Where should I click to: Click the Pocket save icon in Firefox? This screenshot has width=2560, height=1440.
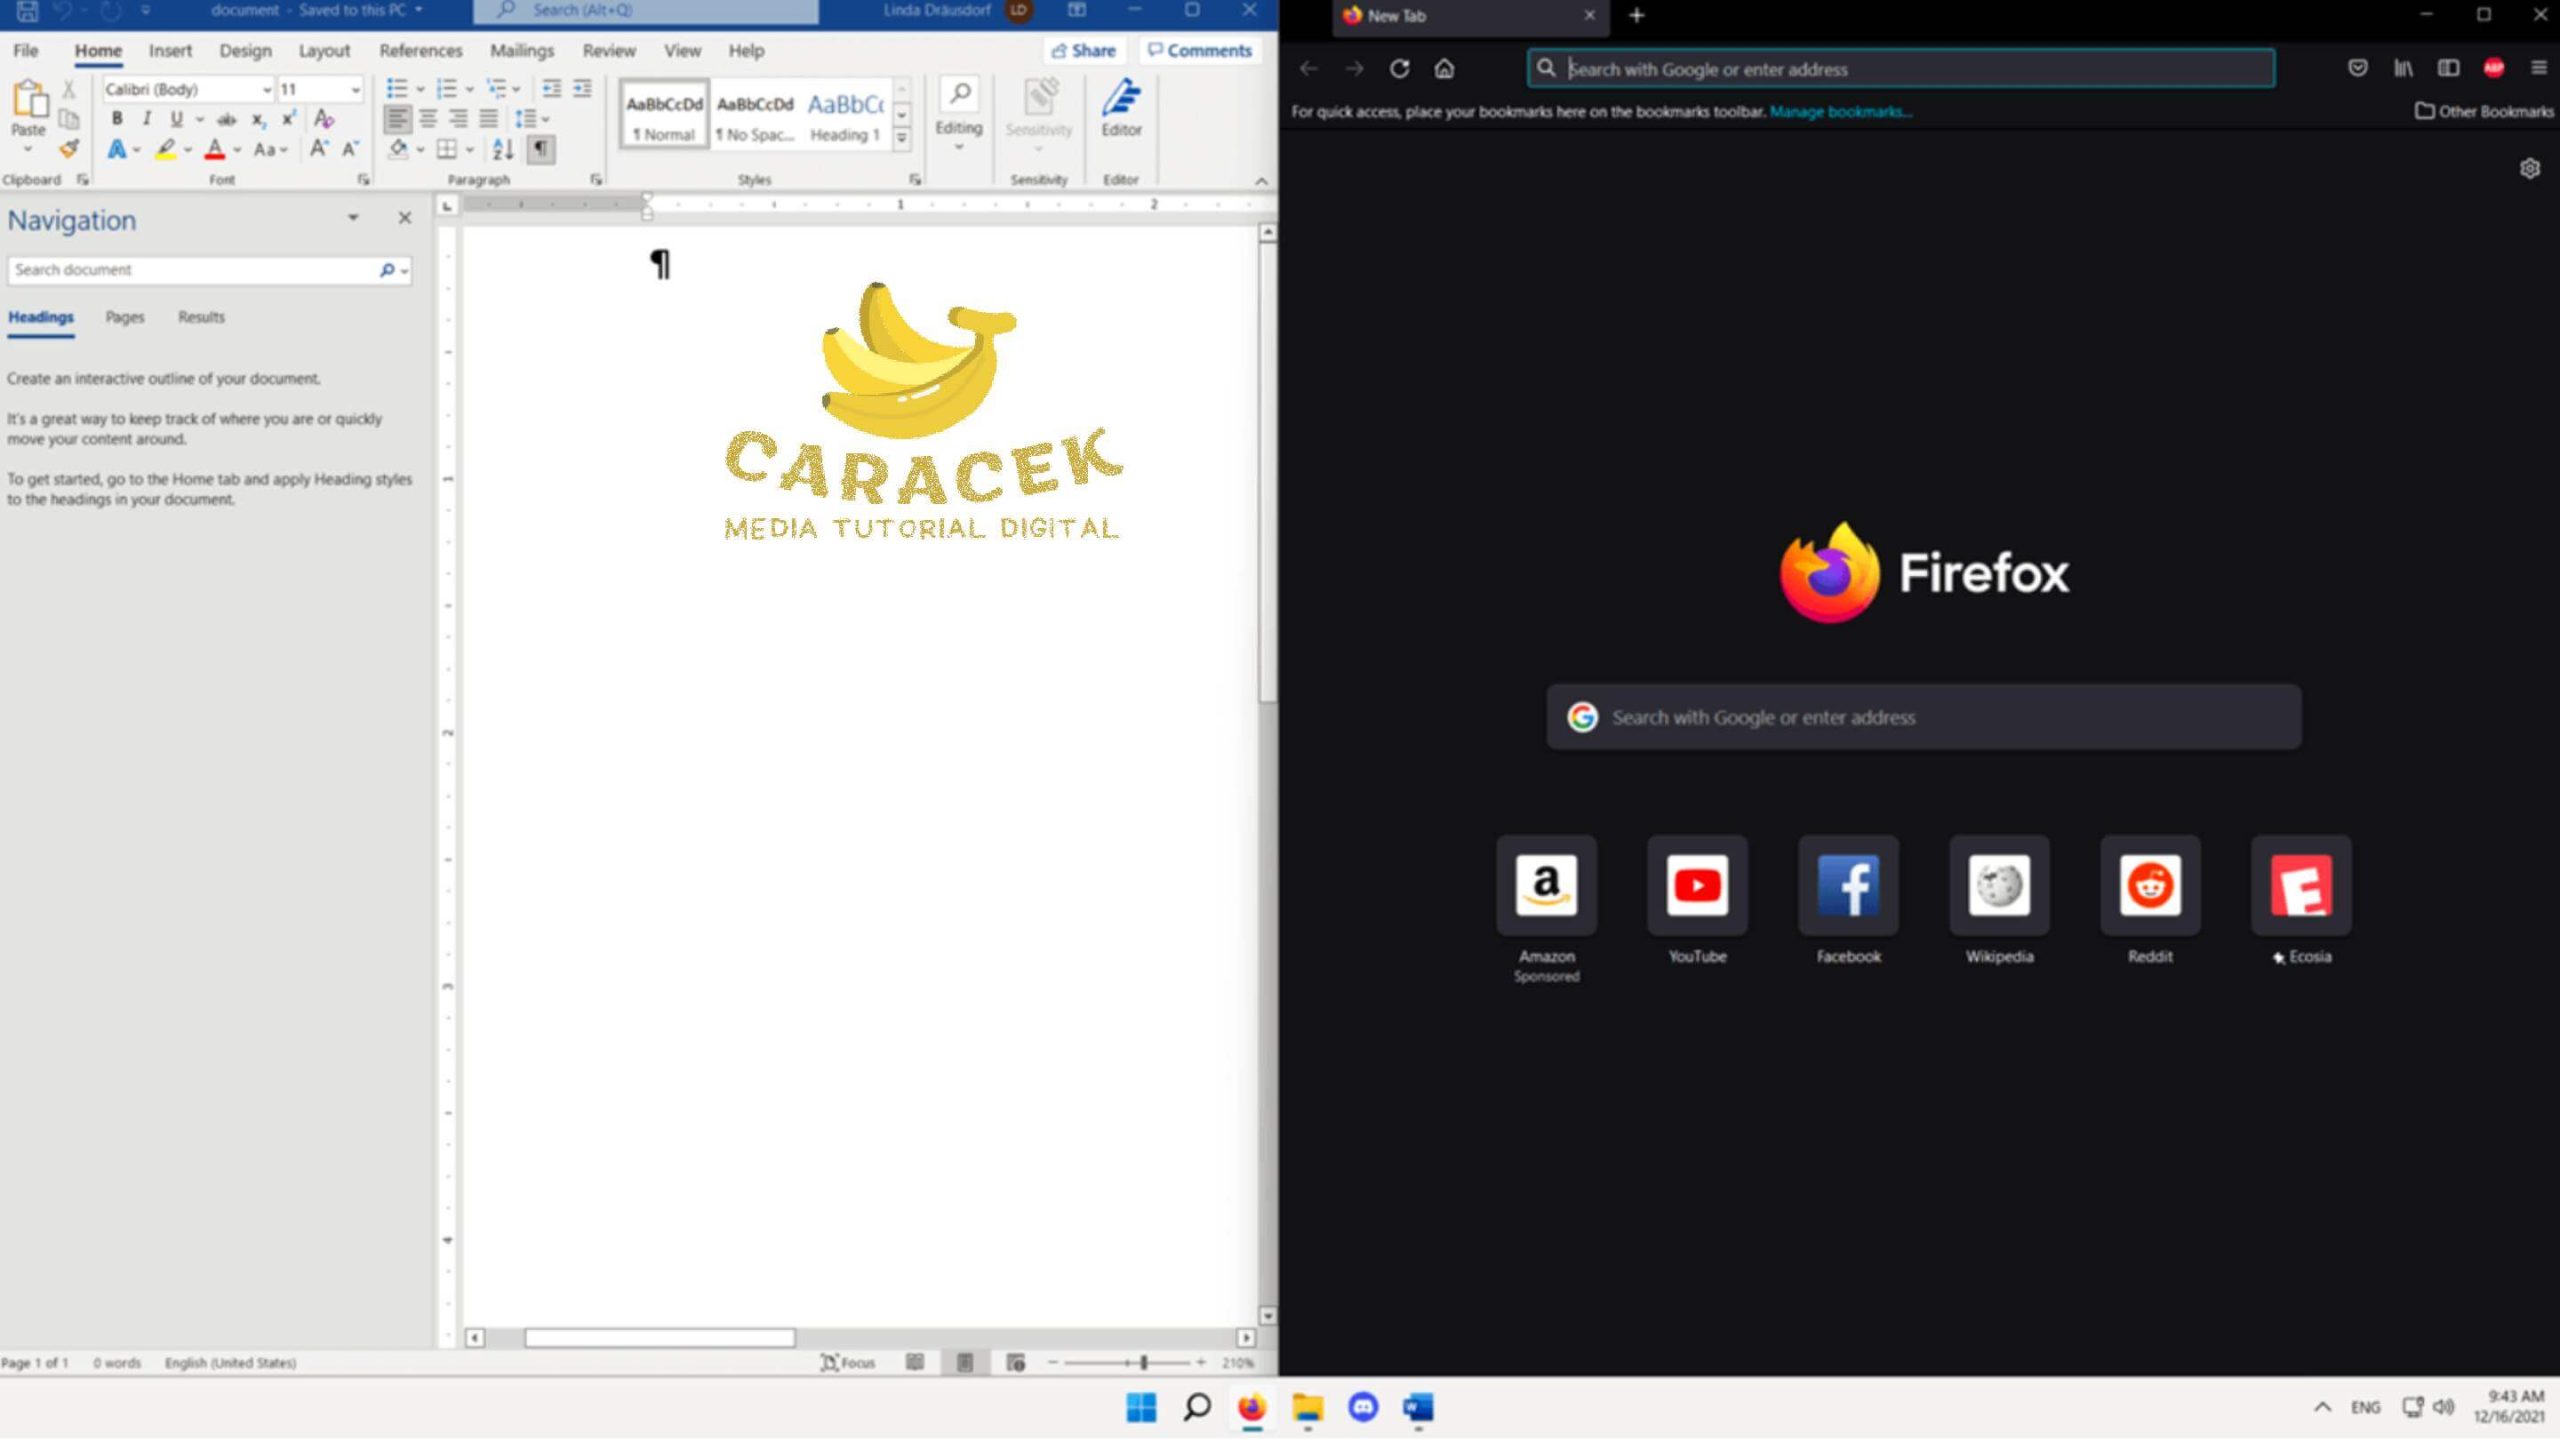tap(2357, 68)
